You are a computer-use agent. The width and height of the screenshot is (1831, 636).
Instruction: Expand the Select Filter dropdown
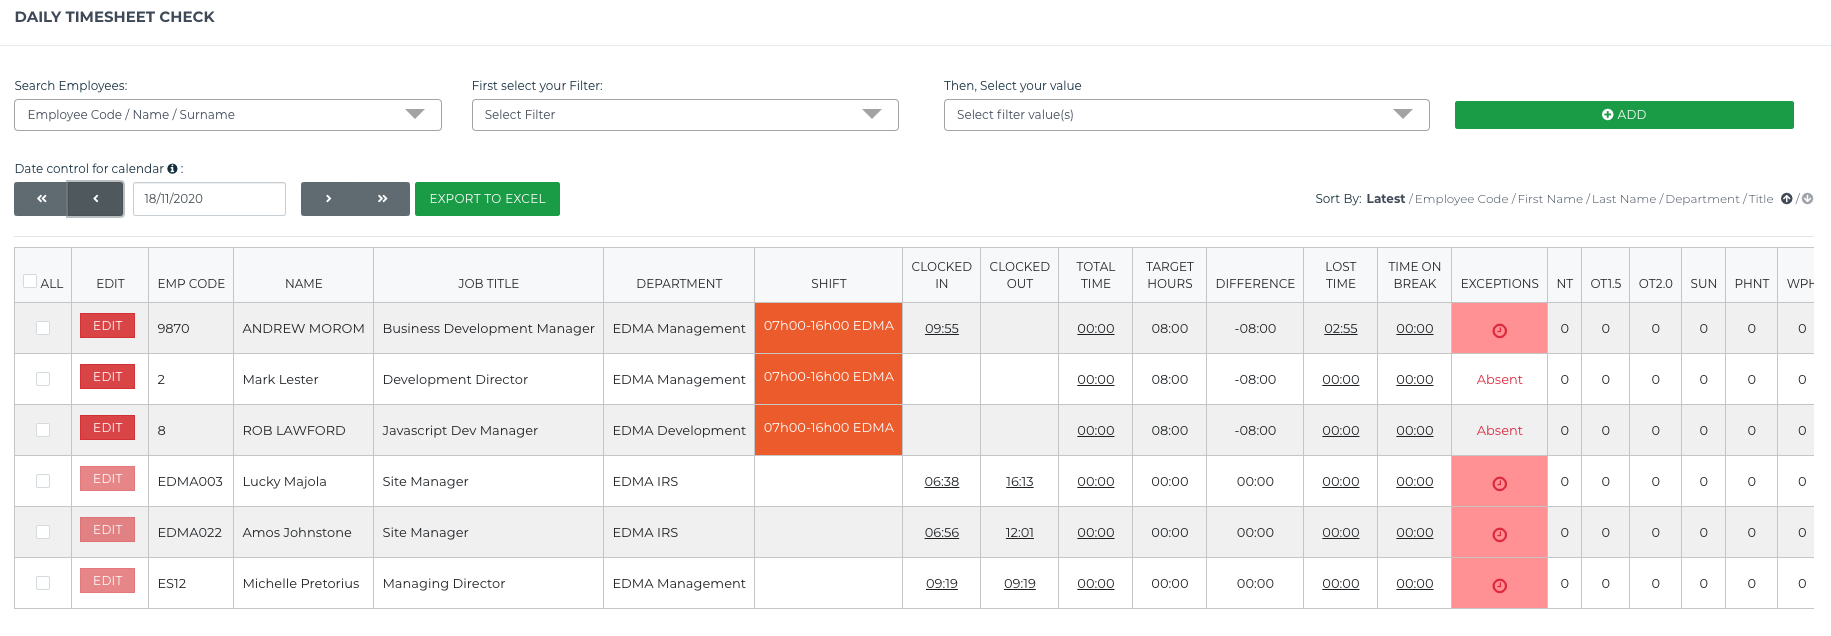pos(685,115)
